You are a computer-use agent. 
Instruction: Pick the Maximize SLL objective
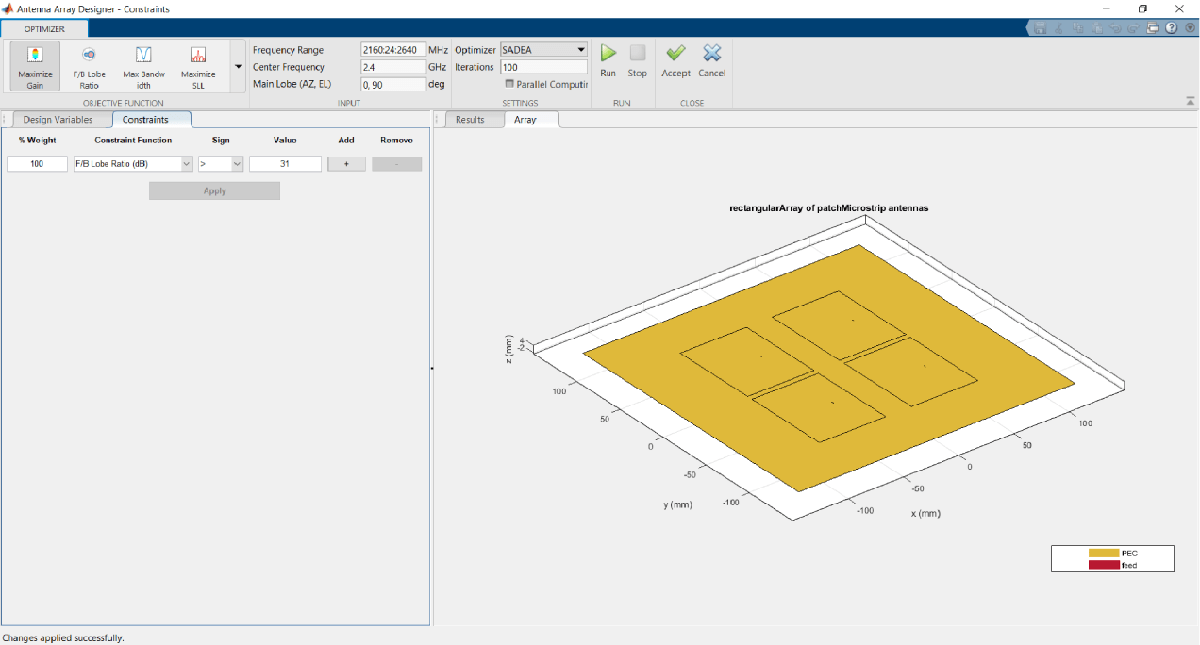(x=198, y=66)
